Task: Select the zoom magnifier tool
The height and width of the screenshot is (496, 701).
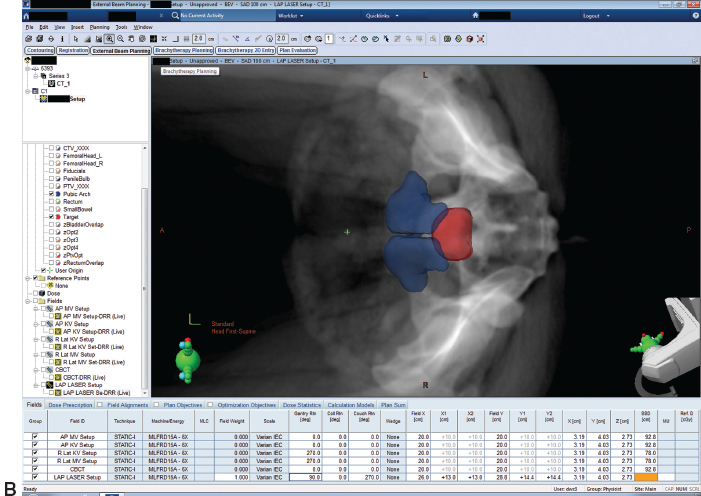Action: (108, 37)
